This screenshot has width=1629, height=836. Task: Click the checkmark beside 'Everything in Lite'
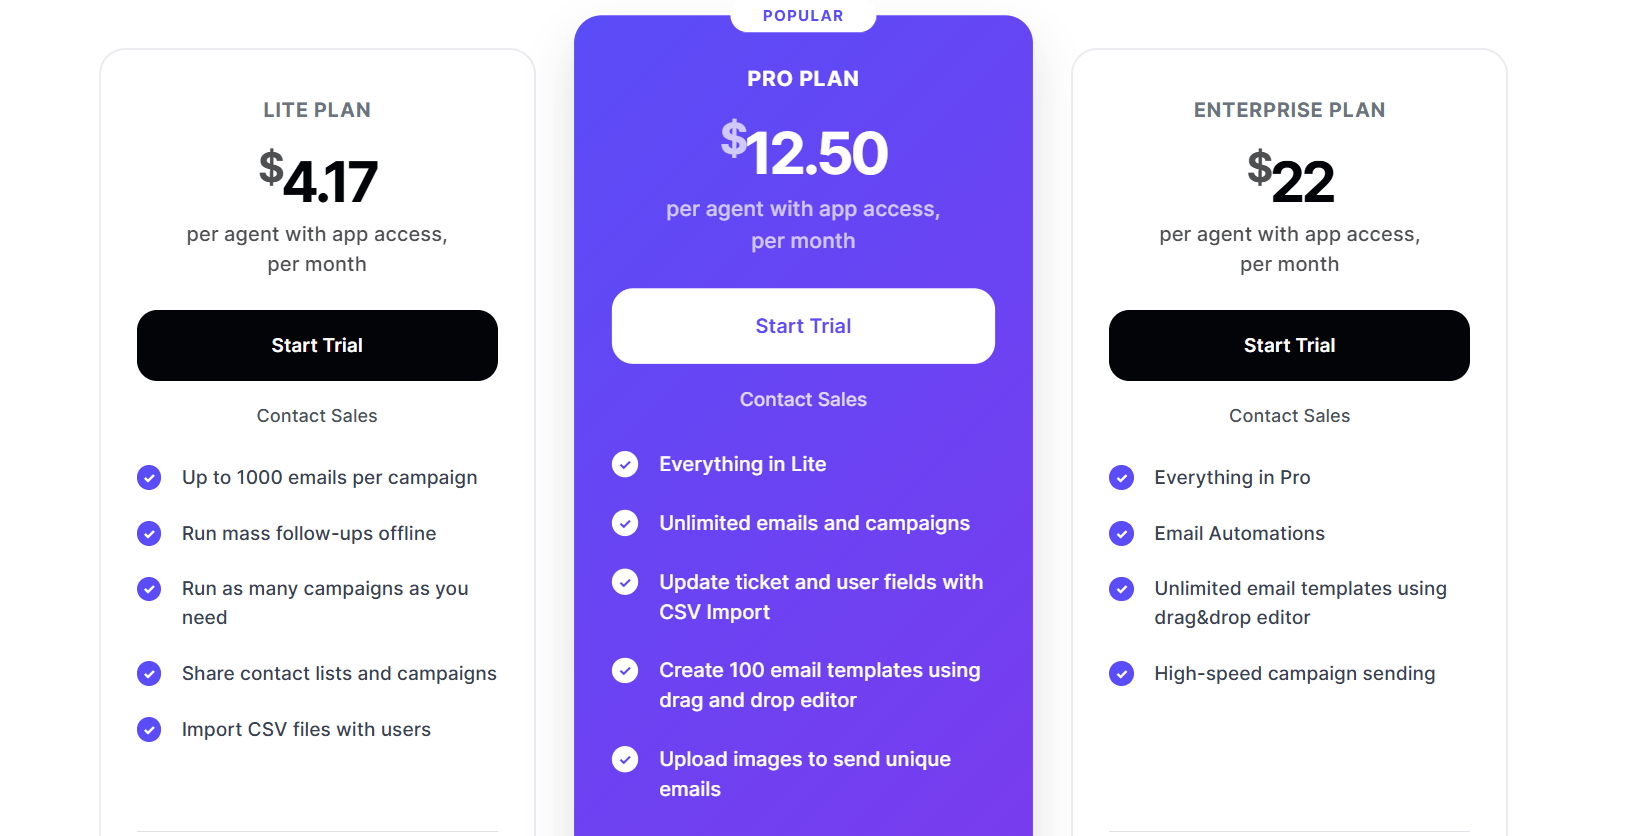click(x=625, y=464)
